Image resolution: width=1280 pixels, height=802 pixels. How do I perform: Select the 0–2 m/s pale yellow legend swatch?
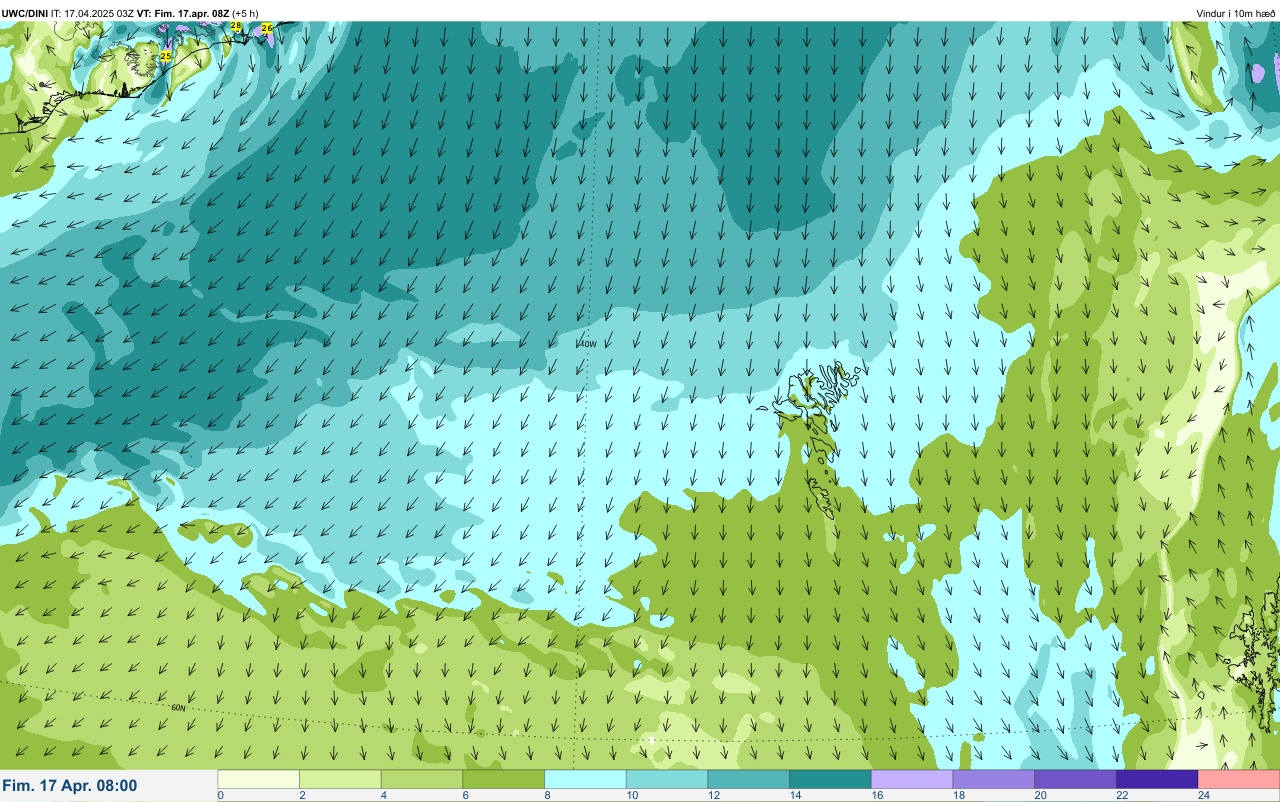pos(259,779)
